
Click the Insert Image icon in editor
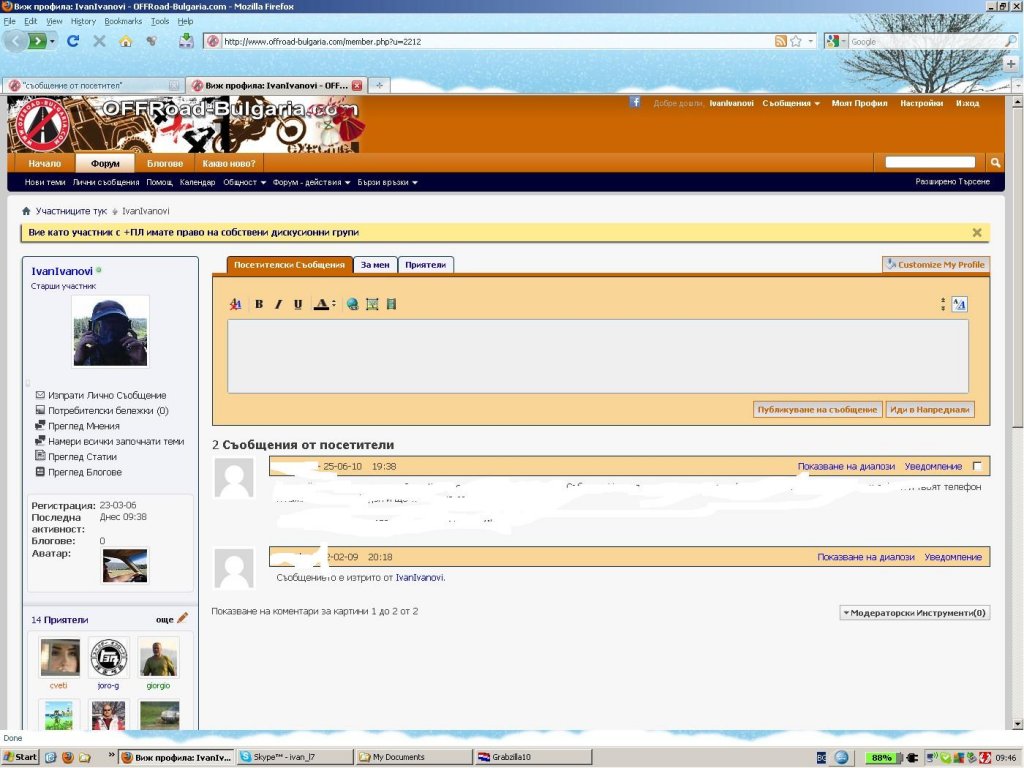pos(372,304)
